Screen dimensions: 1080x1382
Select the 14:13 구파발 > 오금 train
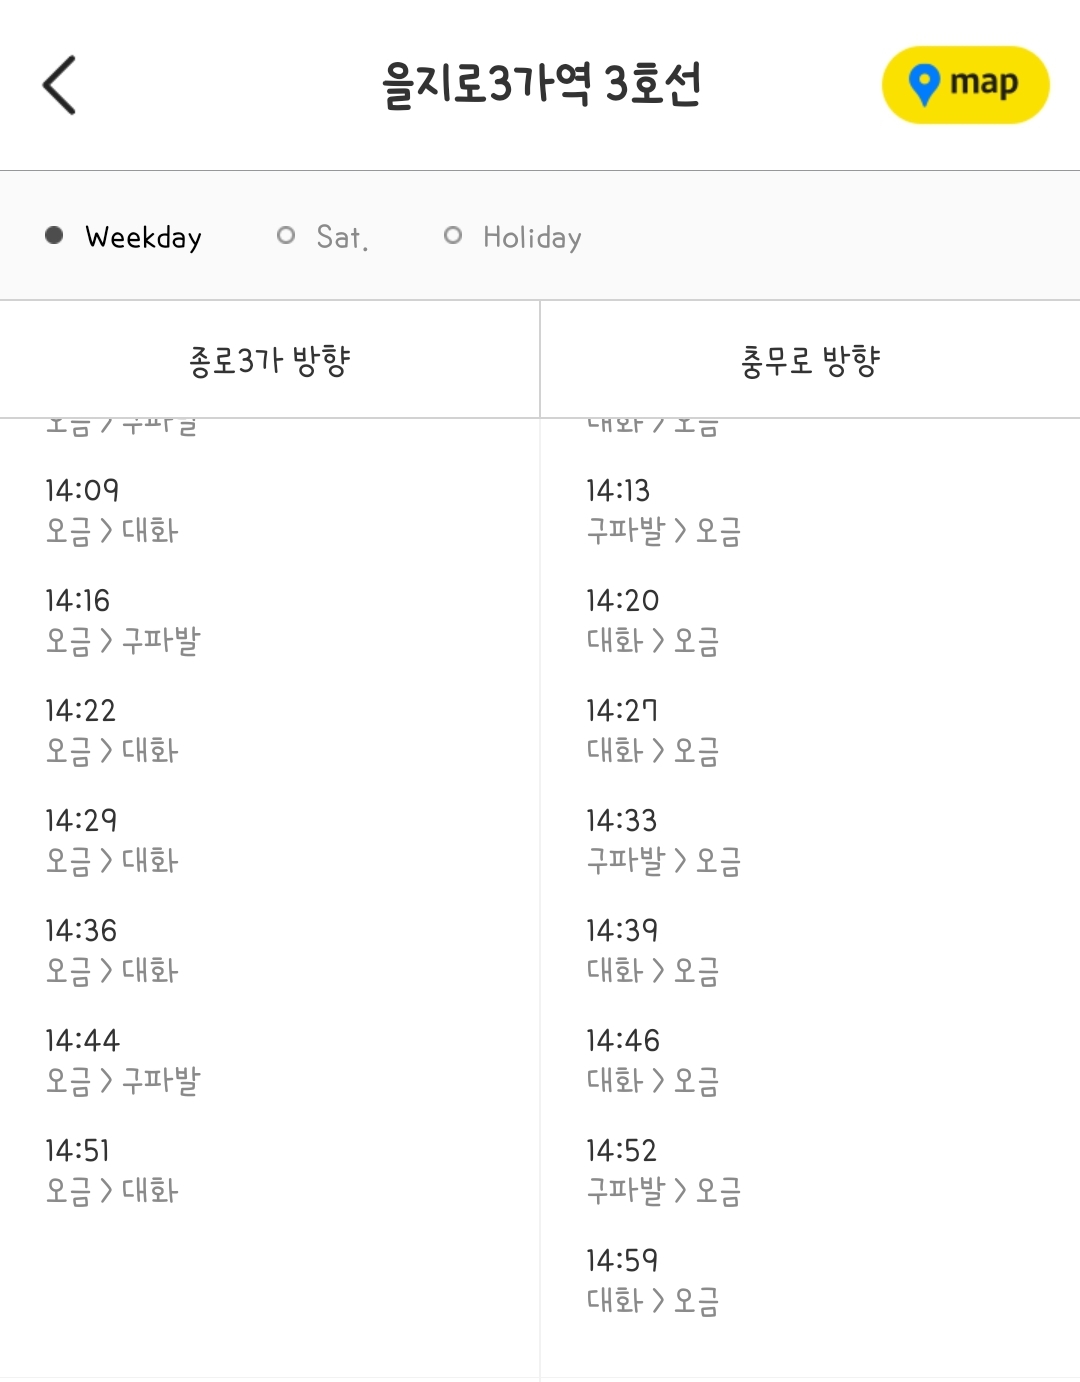click(663, 510)
